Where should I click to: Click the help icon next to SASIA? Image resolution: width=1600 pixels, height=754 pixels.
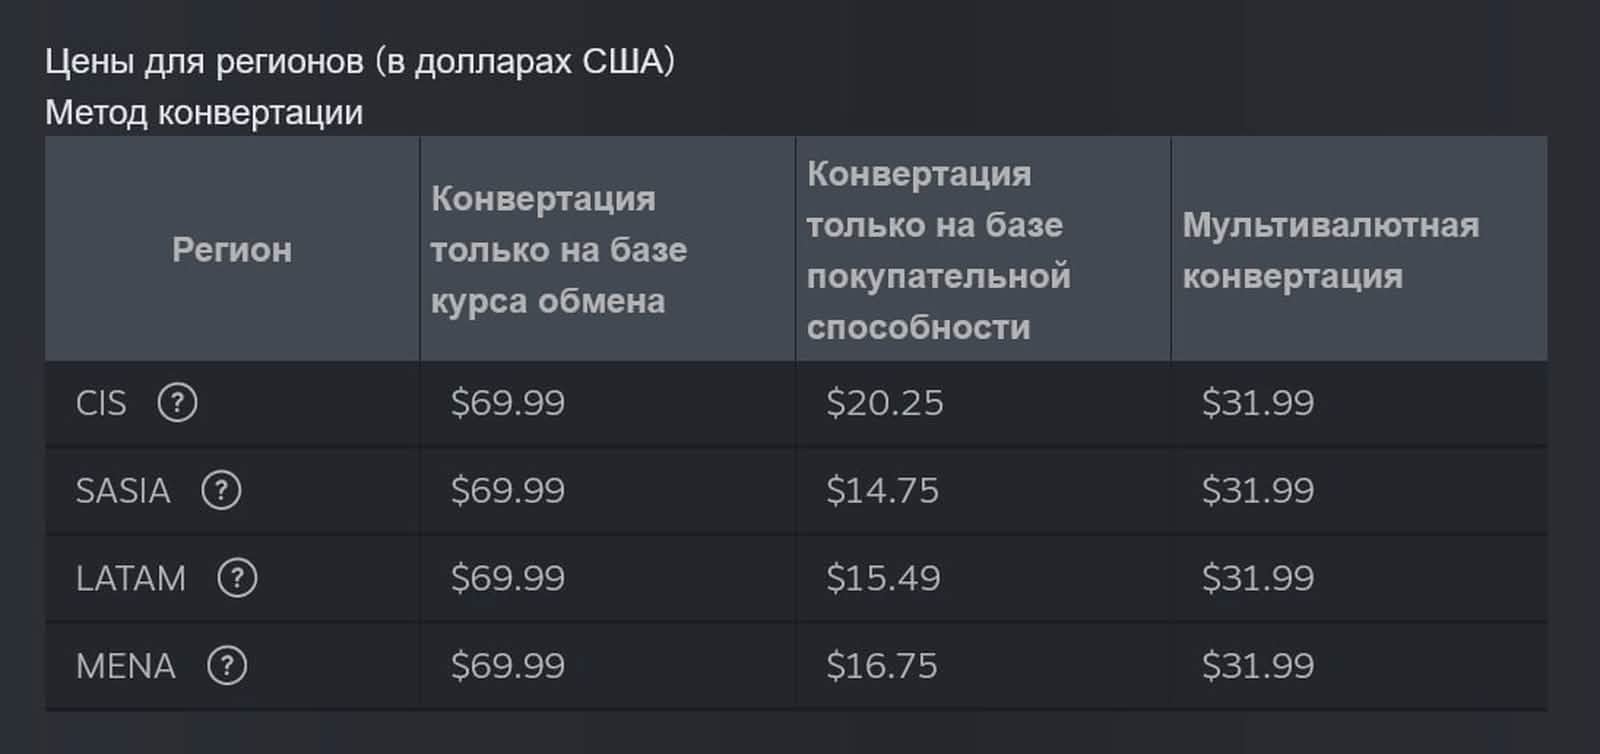221,491
